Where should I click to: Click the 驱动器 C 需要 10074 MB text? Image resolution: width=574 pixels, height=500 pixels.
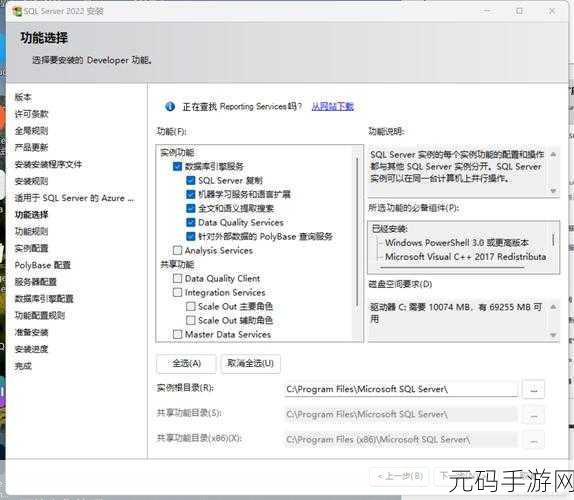[456, 313]
